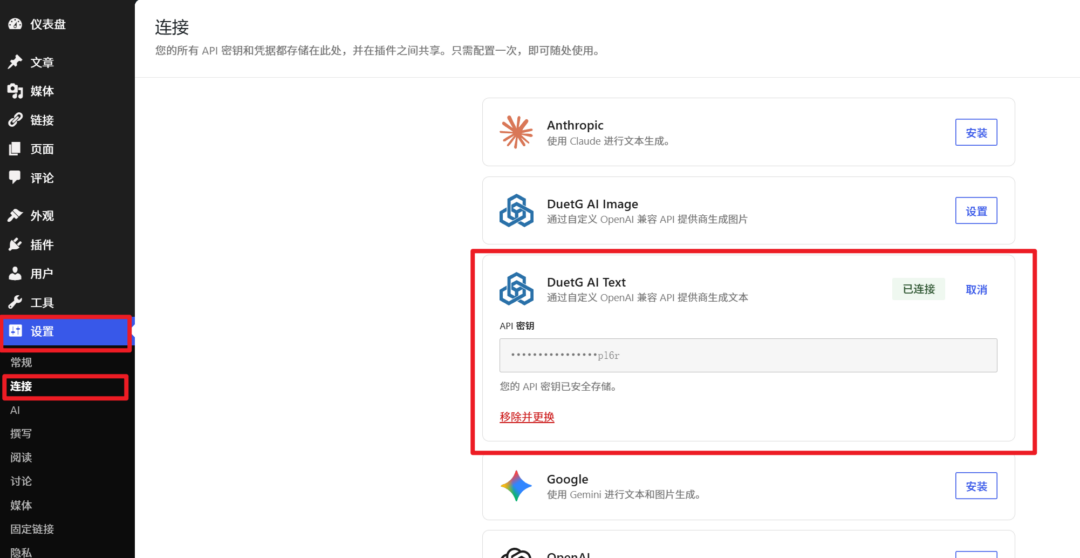This screenshot has height=558, width=1080.
Task: Click the Dashboard gauge icon
Action: click(x=14, y=24)
